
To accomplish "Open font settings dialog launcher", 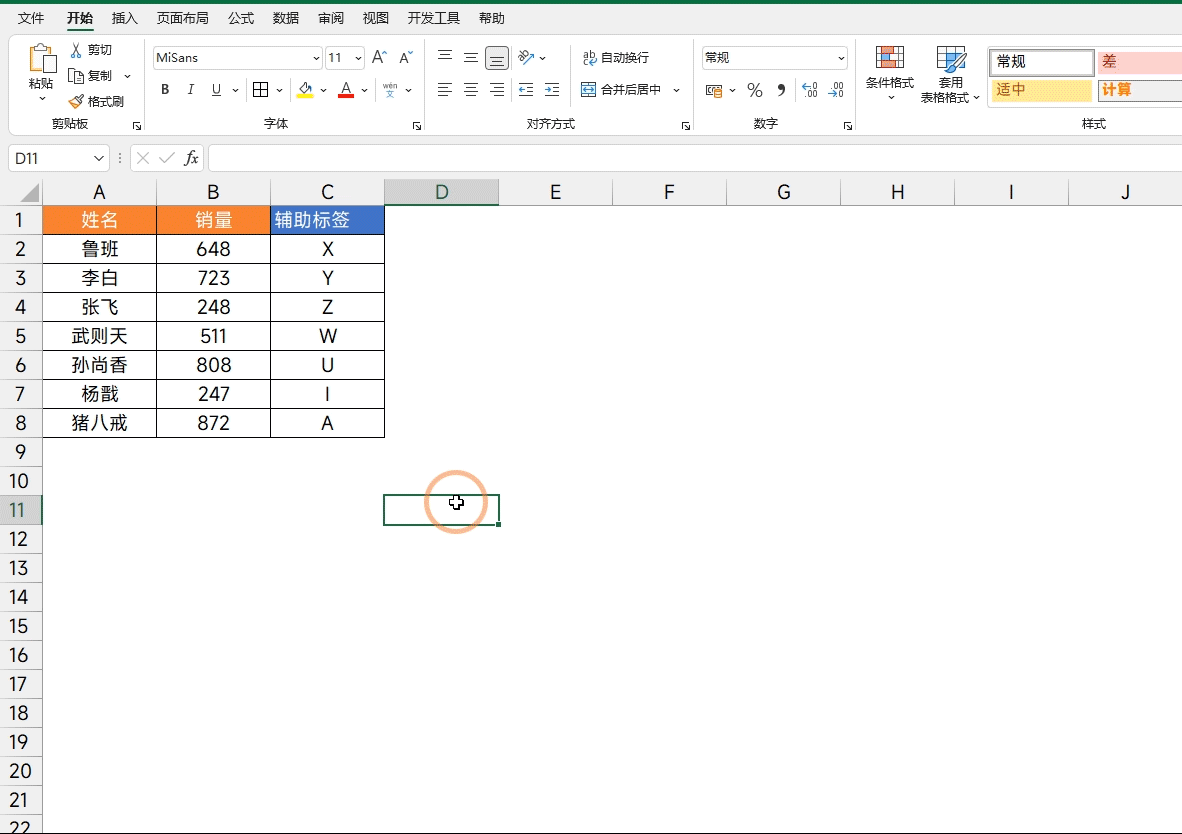I will (x=417, y=126).
